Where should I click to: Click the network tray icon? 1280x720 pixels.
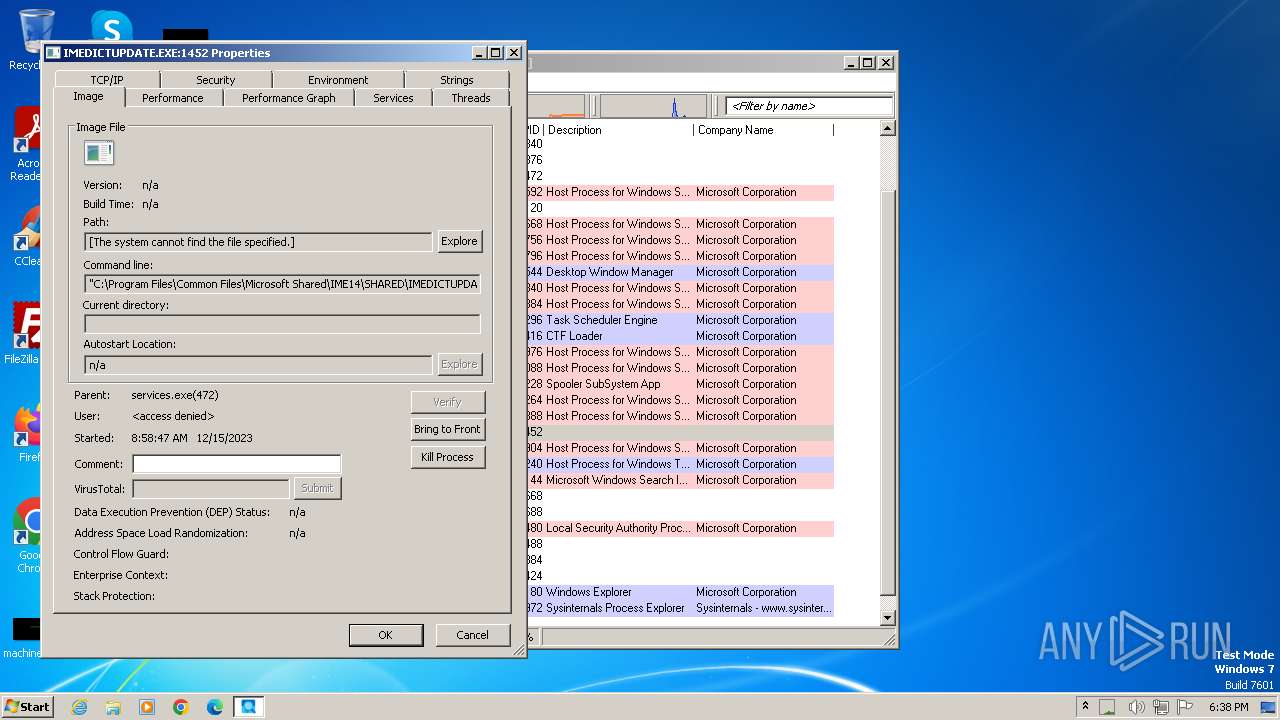point(1160,707)
